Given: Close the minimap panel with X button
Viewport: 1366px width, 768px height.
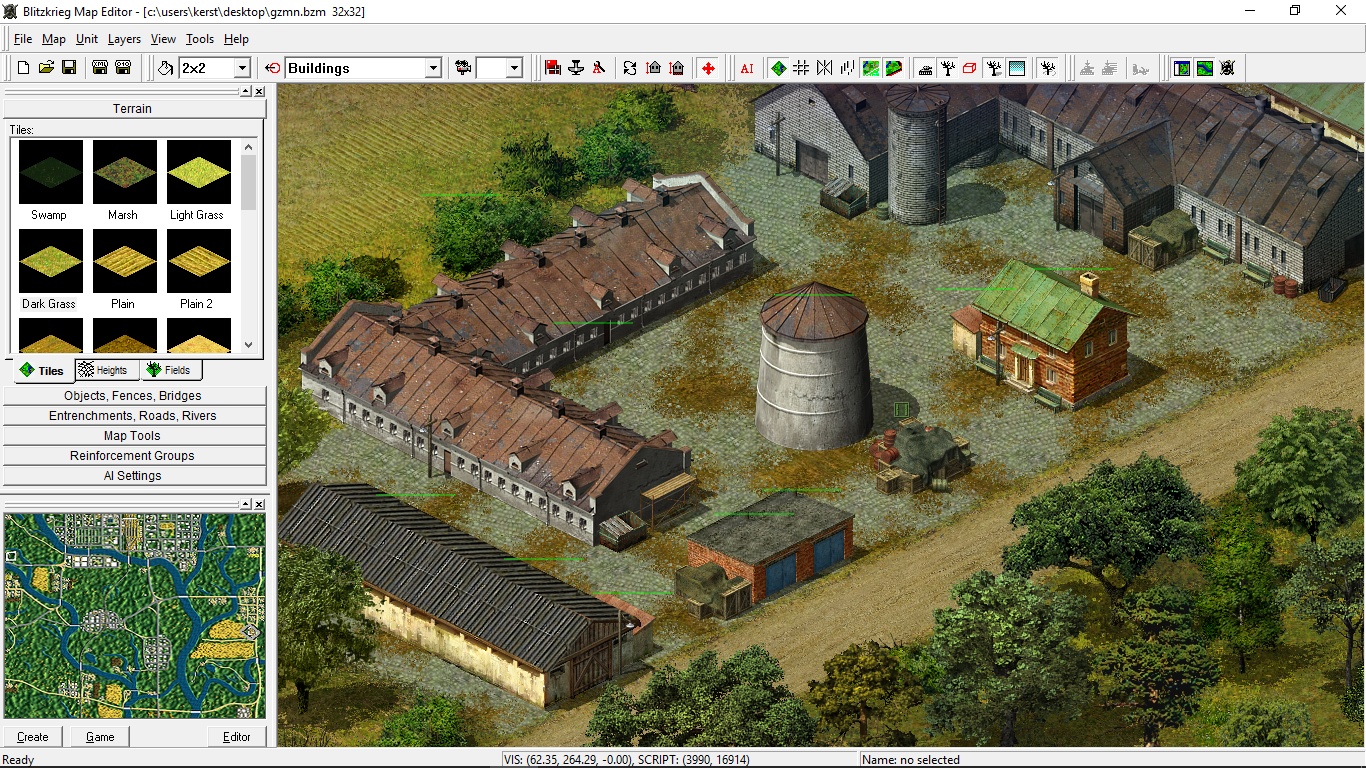Looking at the screenshot, I should [x=259, y=504].
